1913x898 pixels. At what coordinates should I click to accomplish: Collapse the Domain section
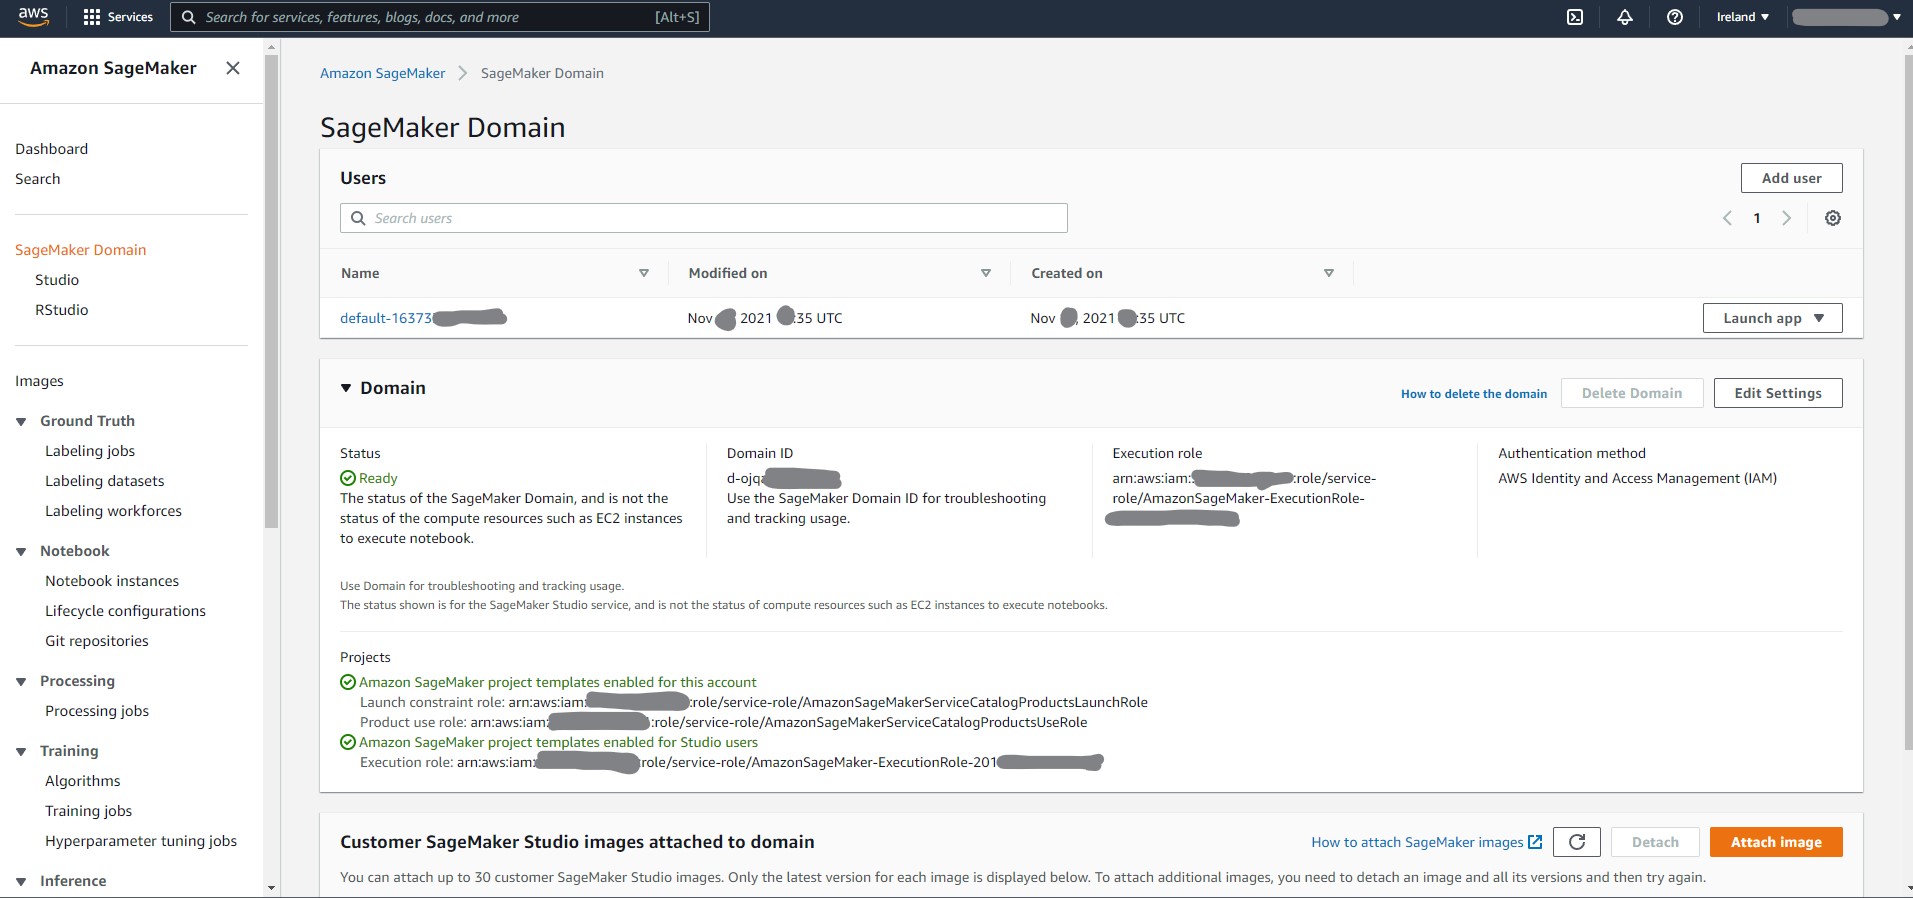pos(346,388)
